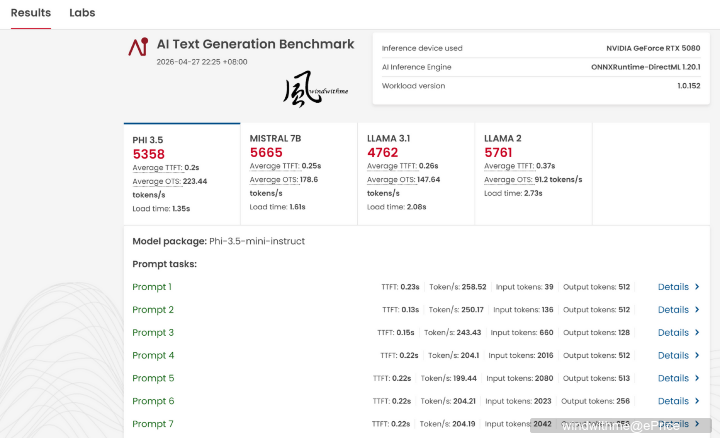Image resolution: width=720 pixels, height=438 pixels.
Task: Open the Labs tab
Action: click(x=82, y=13)
